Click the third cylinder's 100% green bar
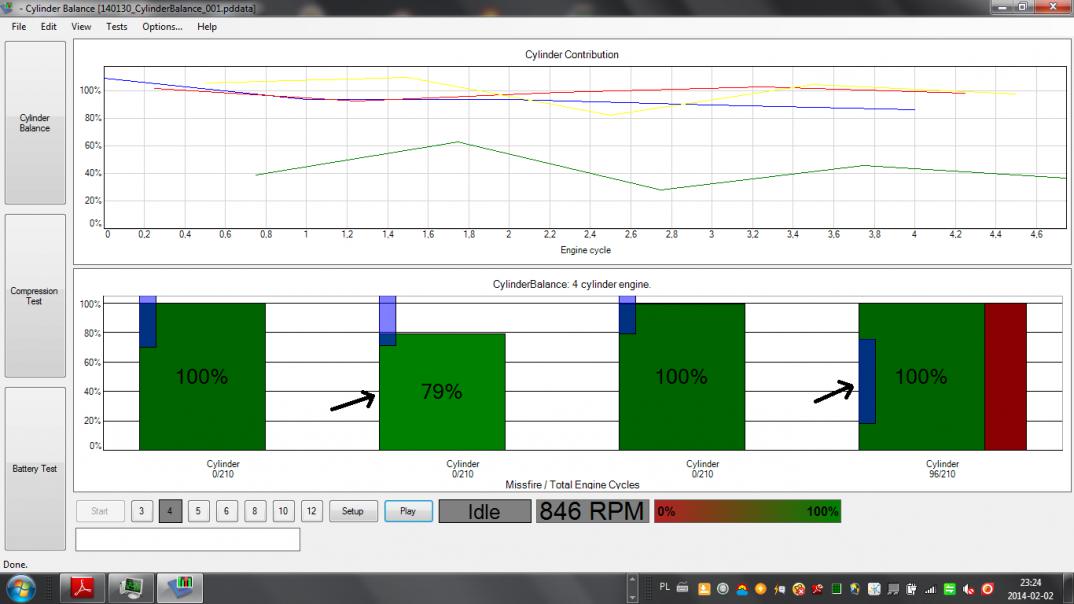The width and height of the screenshot is (1074, 604). [x=682, y=377]
